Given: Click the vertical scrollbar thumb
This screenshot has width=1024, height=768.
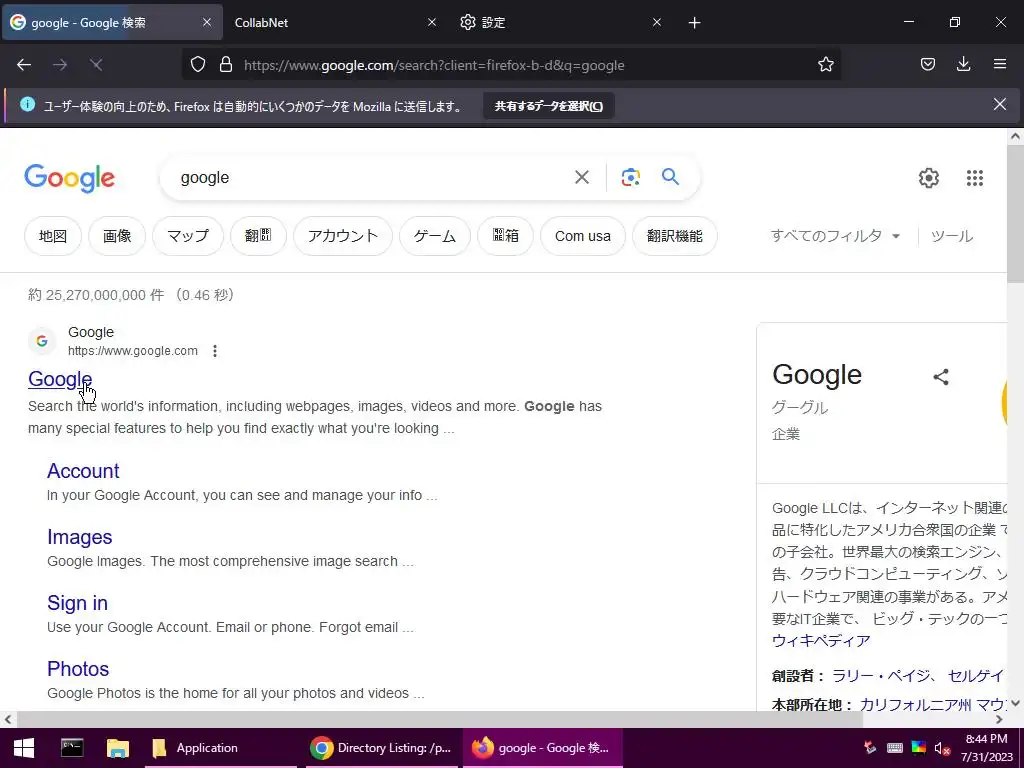Looking at the screenshot, I should tap(1015, 214).
